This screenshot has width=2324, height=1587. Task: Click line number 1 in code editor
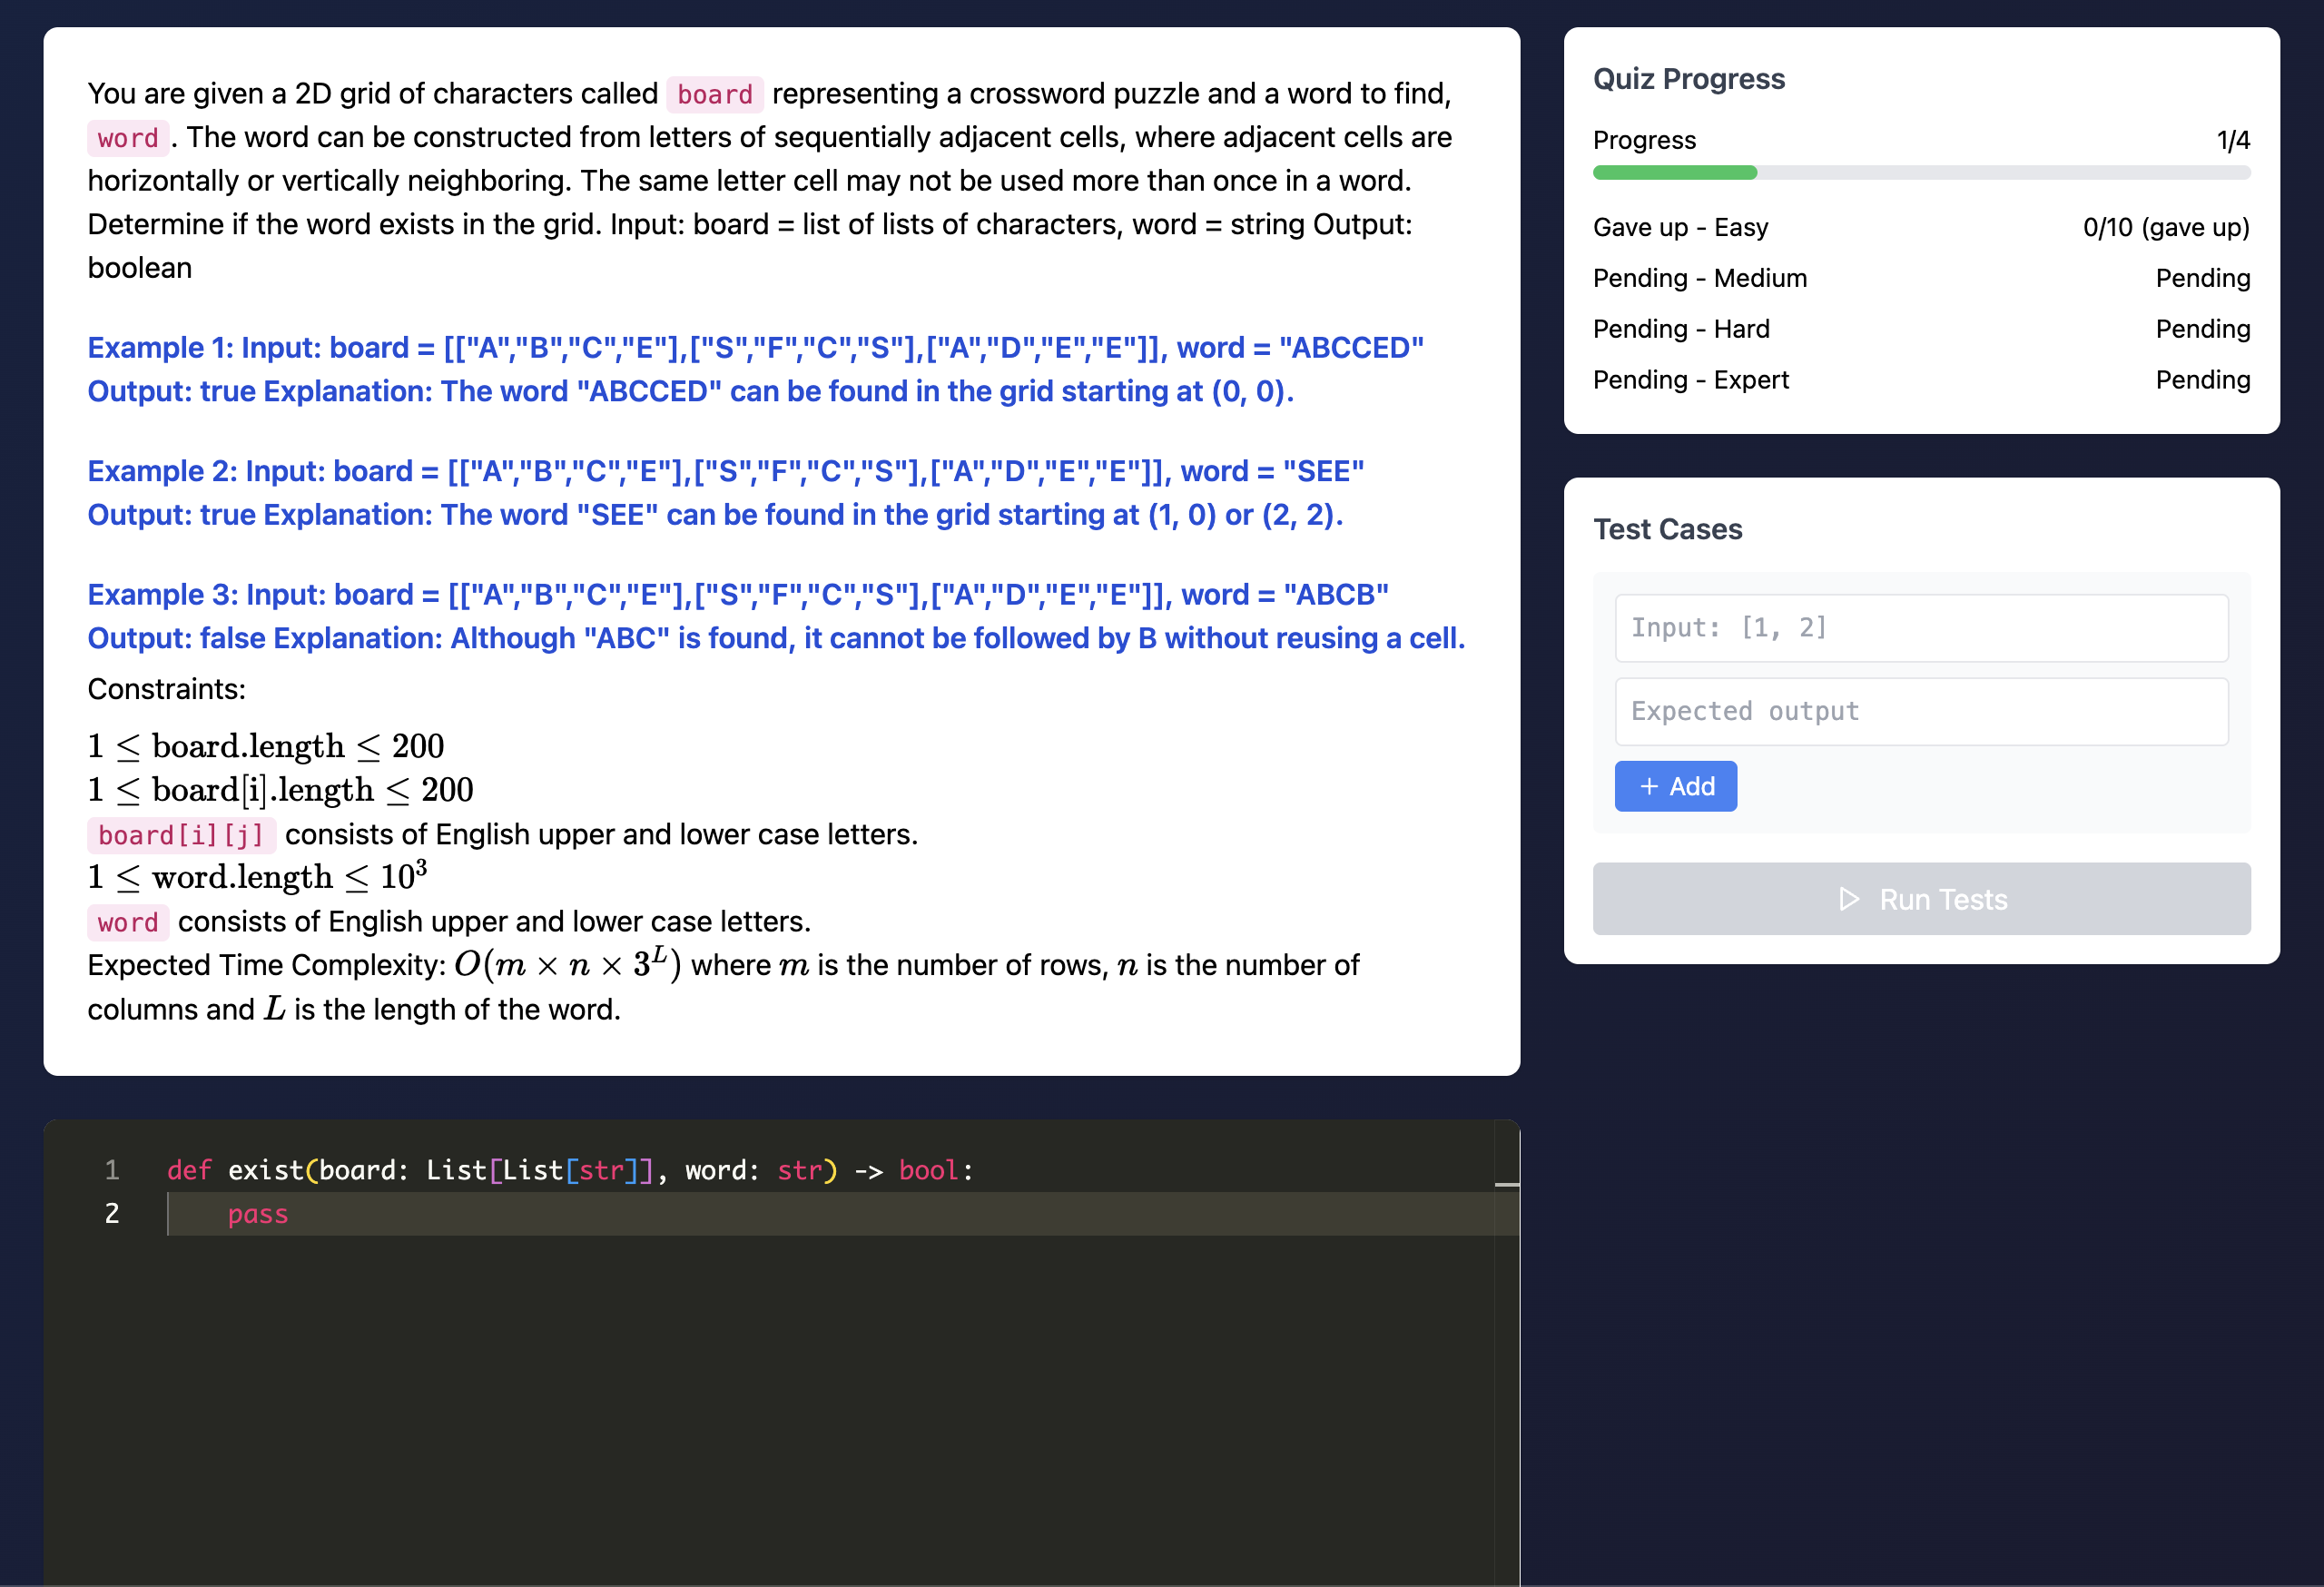coord(112,1170)
